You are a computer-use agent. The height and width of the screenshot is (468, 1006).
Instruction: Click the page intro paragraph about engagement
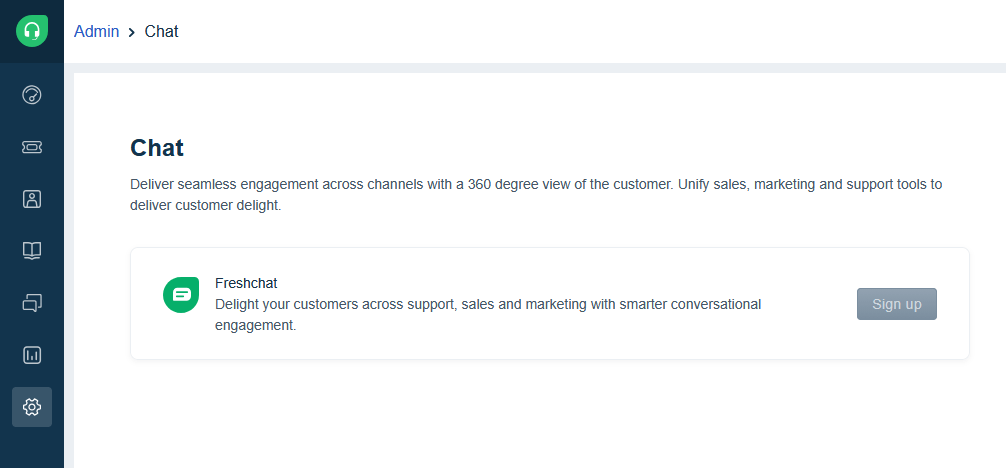[x=536, y=185]
